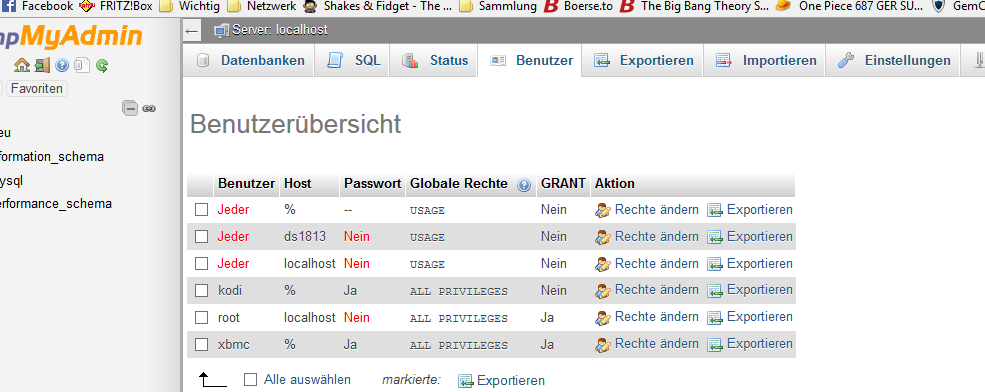Open the FRITZ!Box bookmark
The height and width of the screenshot is (392, 985).
[x=115, y=7]
